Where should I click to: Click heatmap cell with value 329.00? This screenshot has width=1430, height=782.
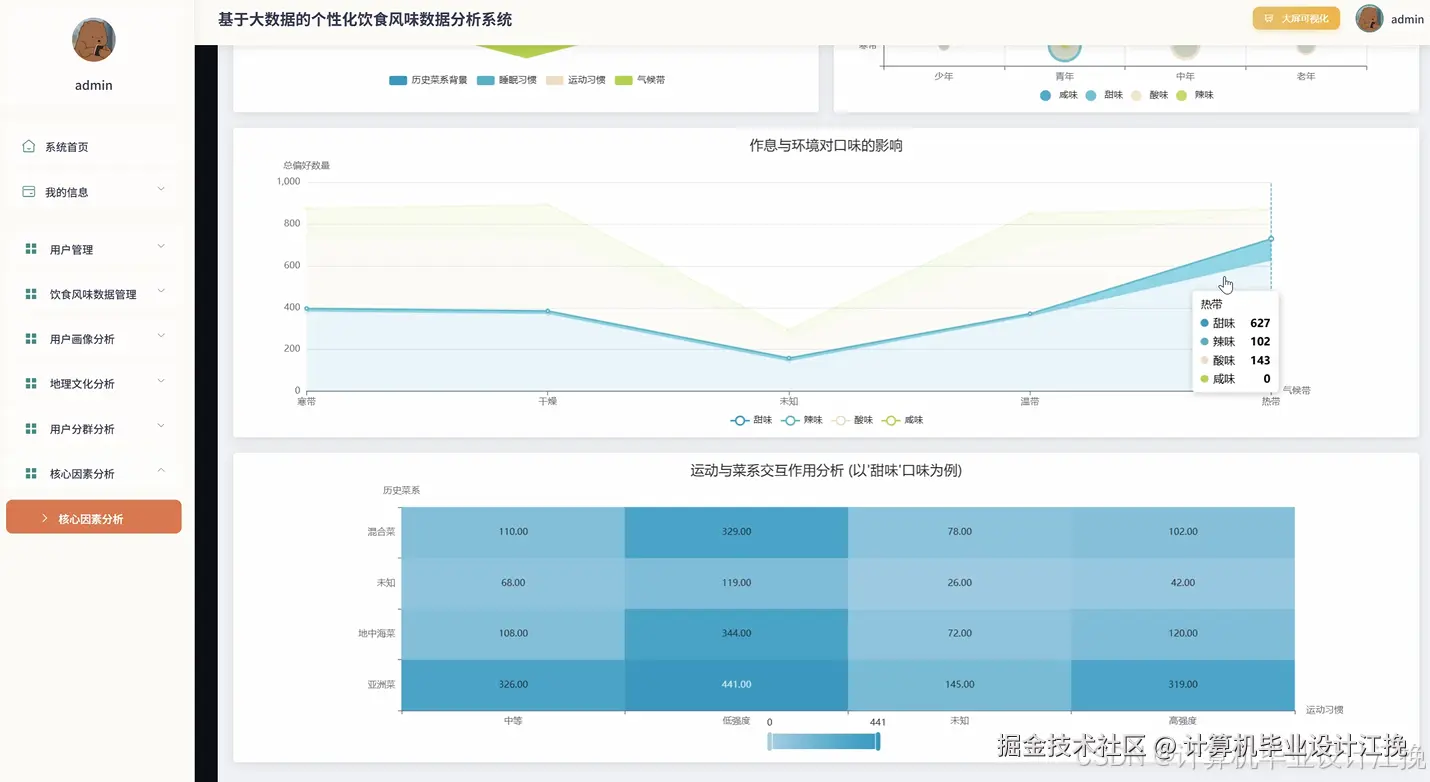tap(736, 532)
